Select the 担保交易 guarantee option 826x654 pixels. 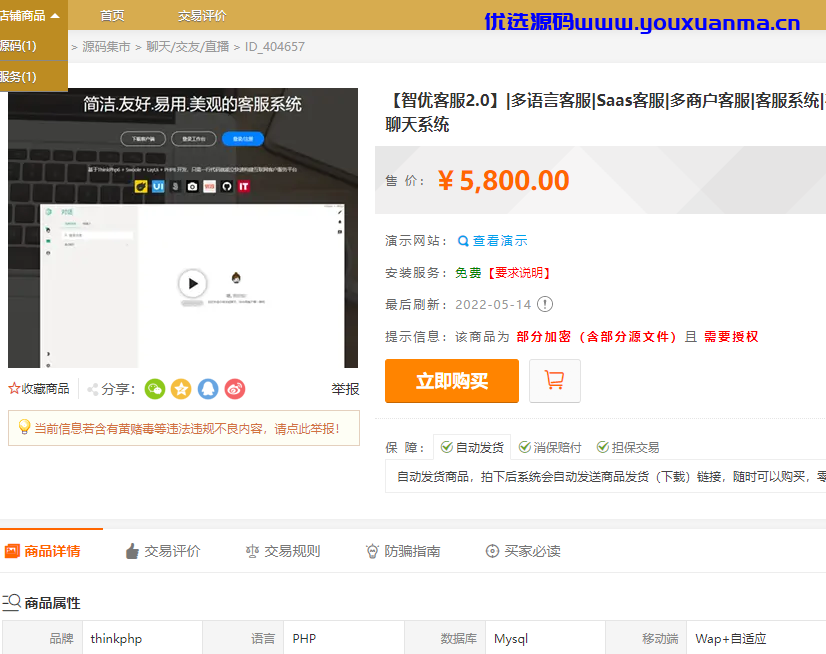628,447
